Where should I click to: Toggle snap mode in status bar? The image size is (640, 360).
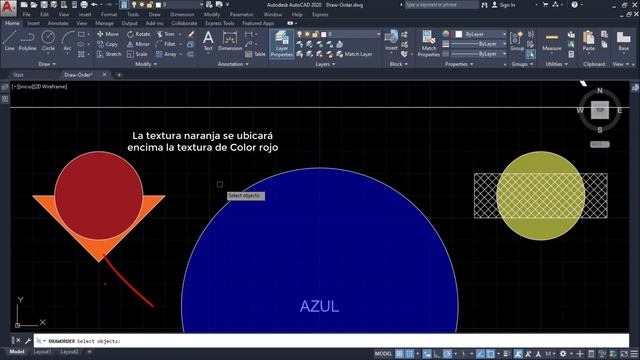pyautogui.click(x=409, y=354)
